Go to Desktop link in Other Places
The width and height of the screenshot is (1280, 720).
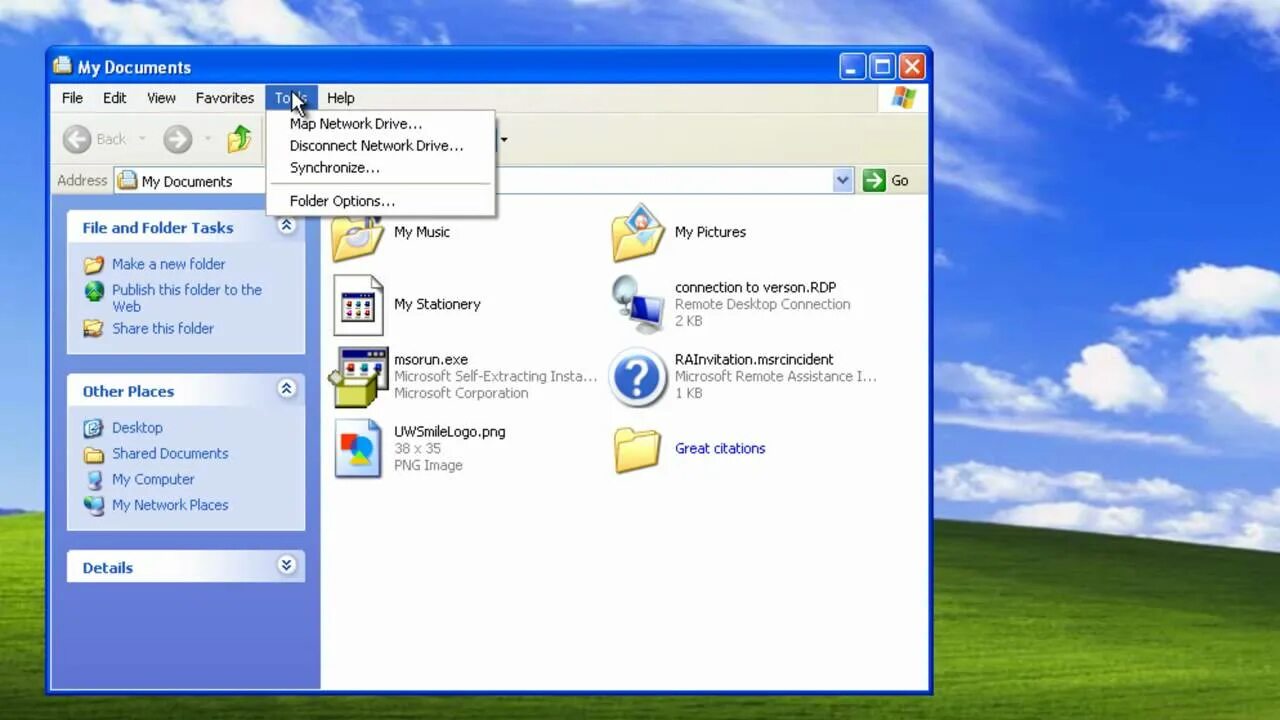tap(137, 427)
